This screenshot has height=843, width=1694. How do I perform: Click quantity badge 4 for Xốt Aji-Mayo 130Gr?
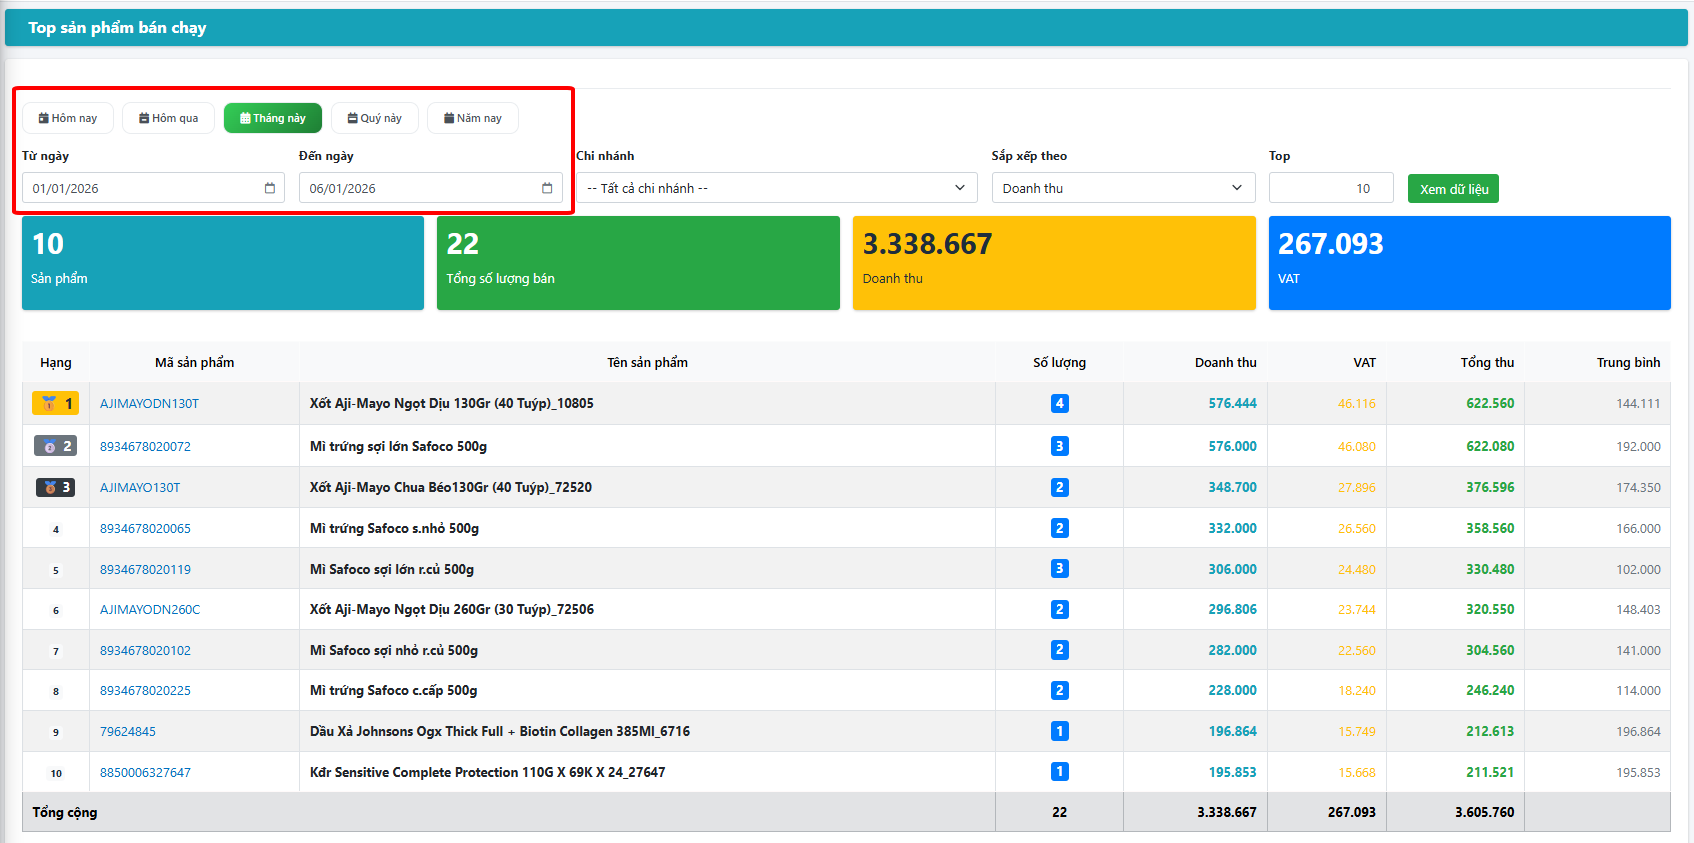tap(1059, 404)
